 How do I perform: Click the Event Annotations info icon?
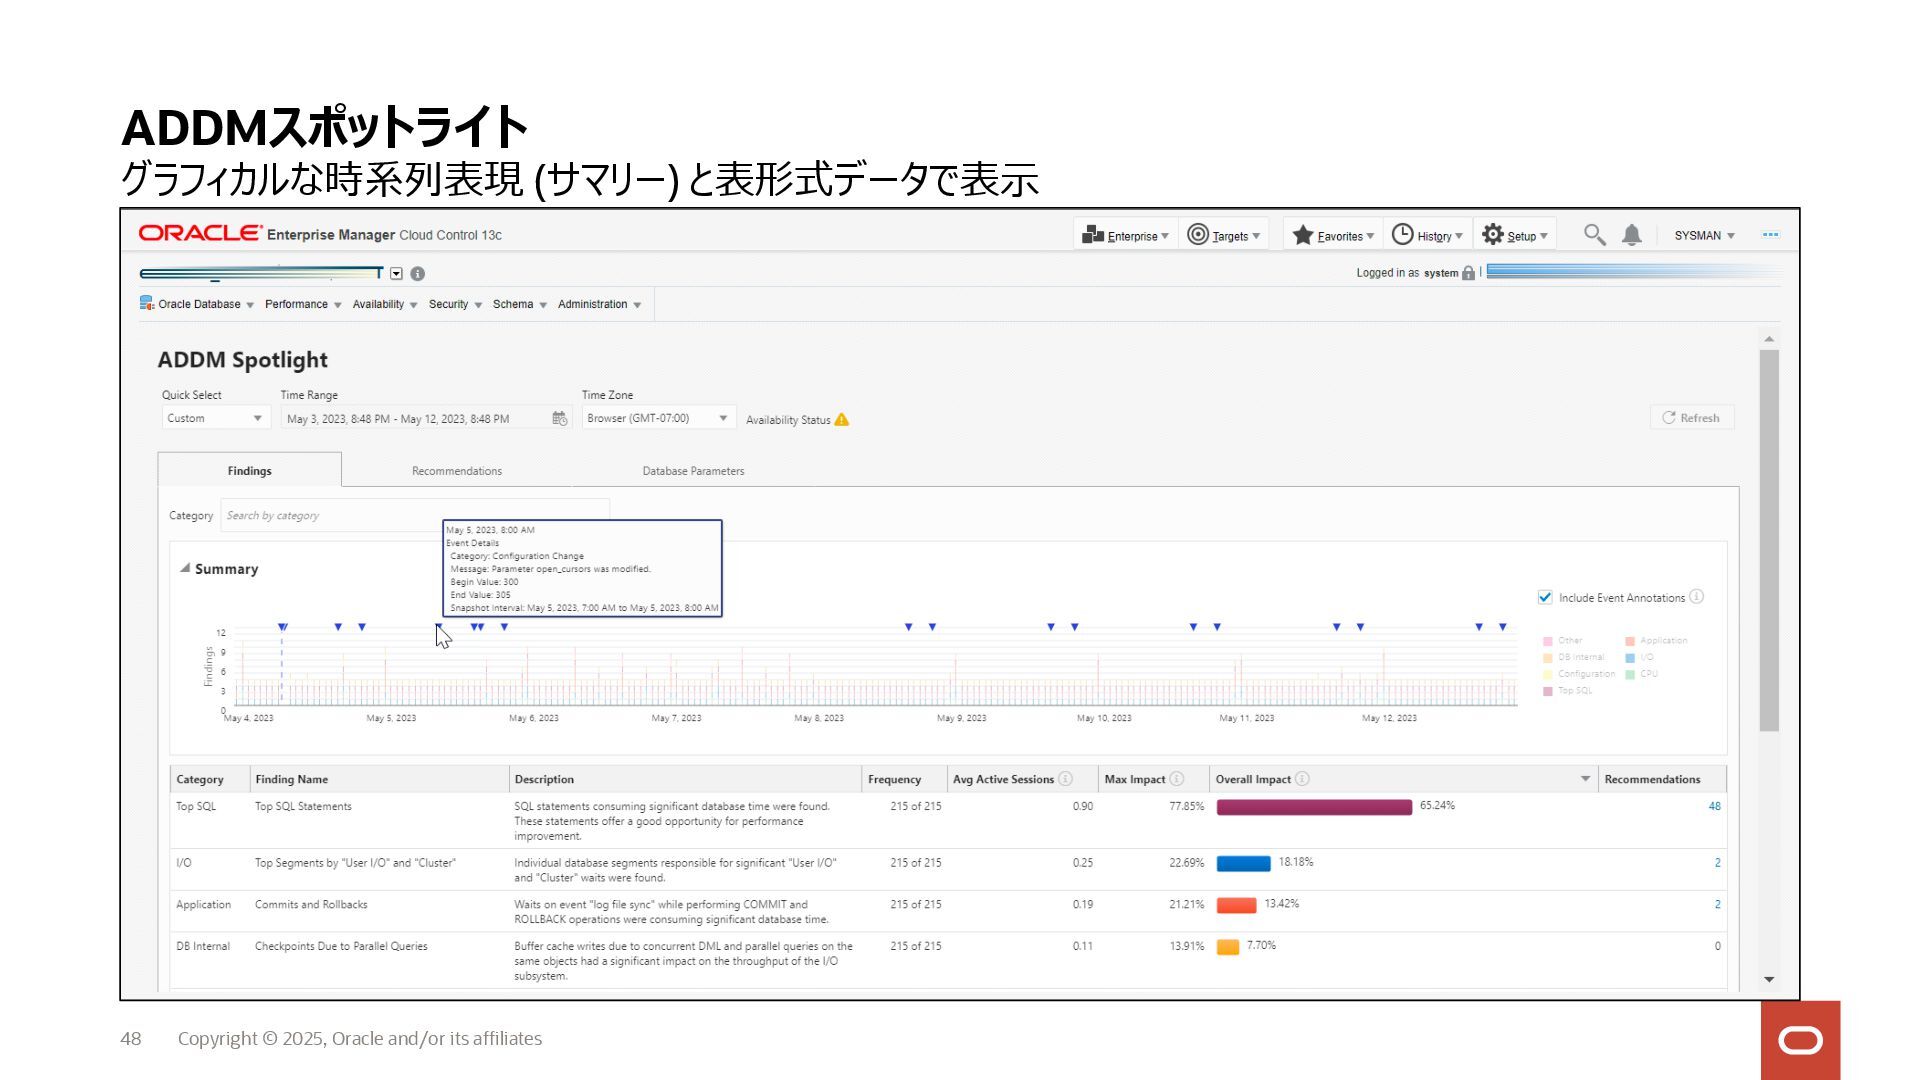1697,597
